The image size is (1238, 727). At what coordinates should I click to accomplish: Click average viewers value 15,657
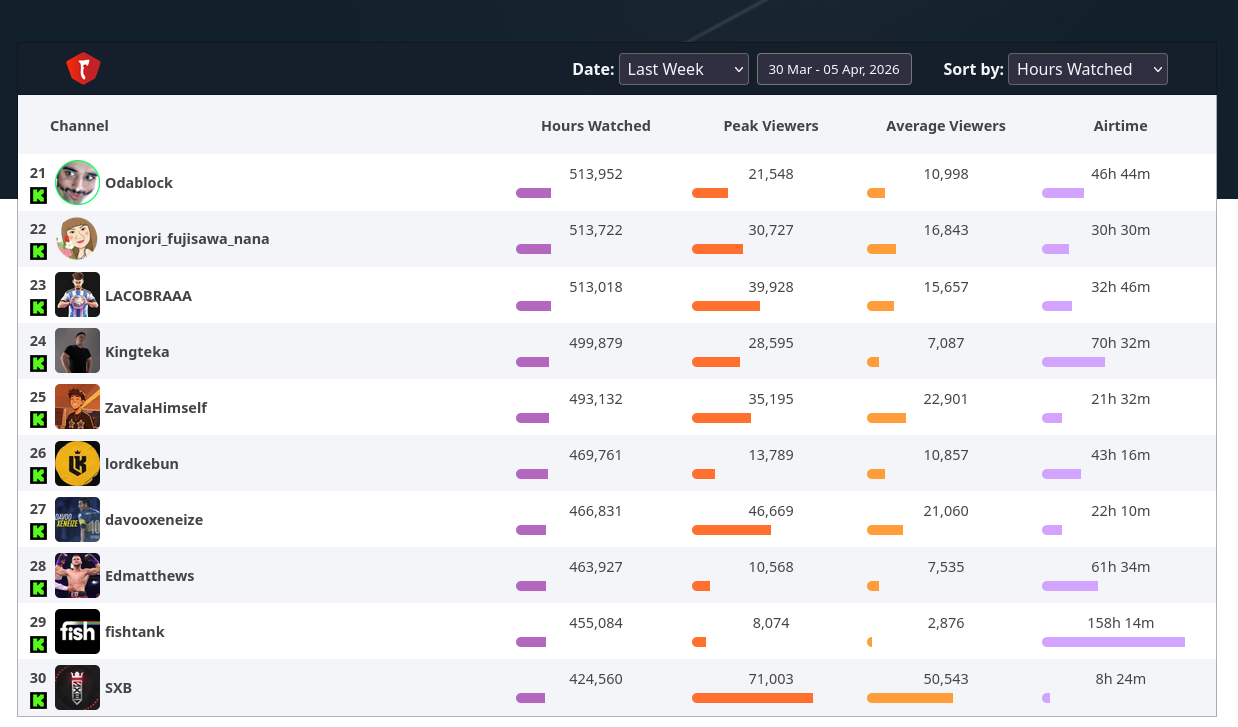946,286
